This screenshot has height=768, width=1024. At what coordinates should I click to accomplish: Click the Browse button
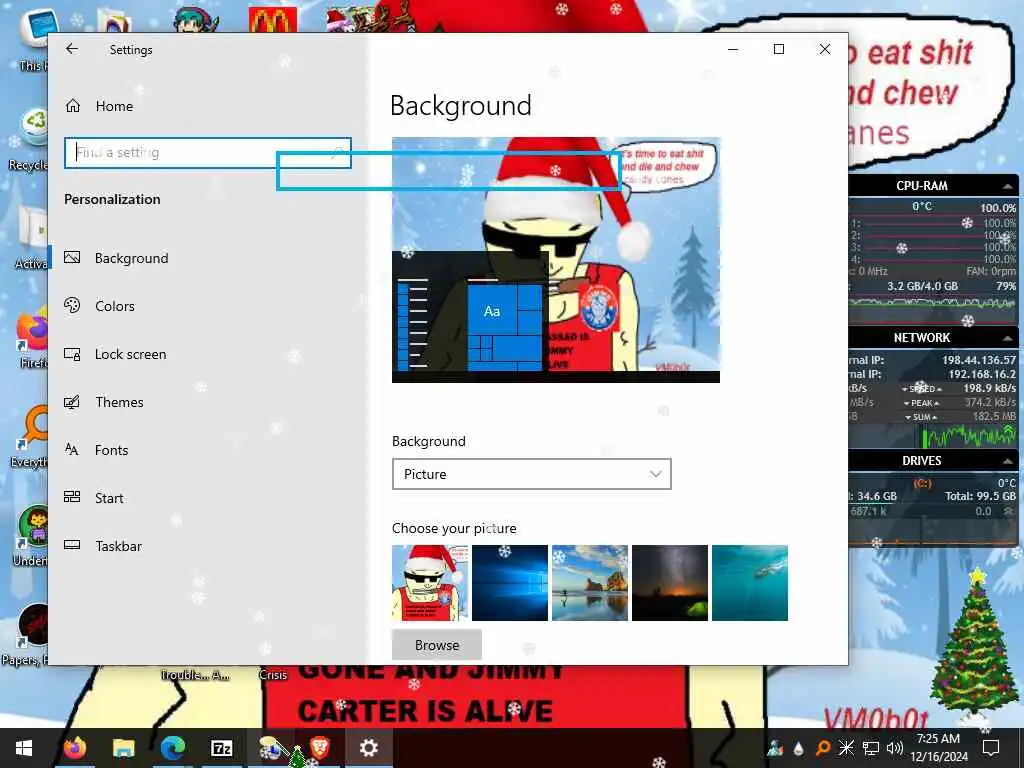coord(437,645)
